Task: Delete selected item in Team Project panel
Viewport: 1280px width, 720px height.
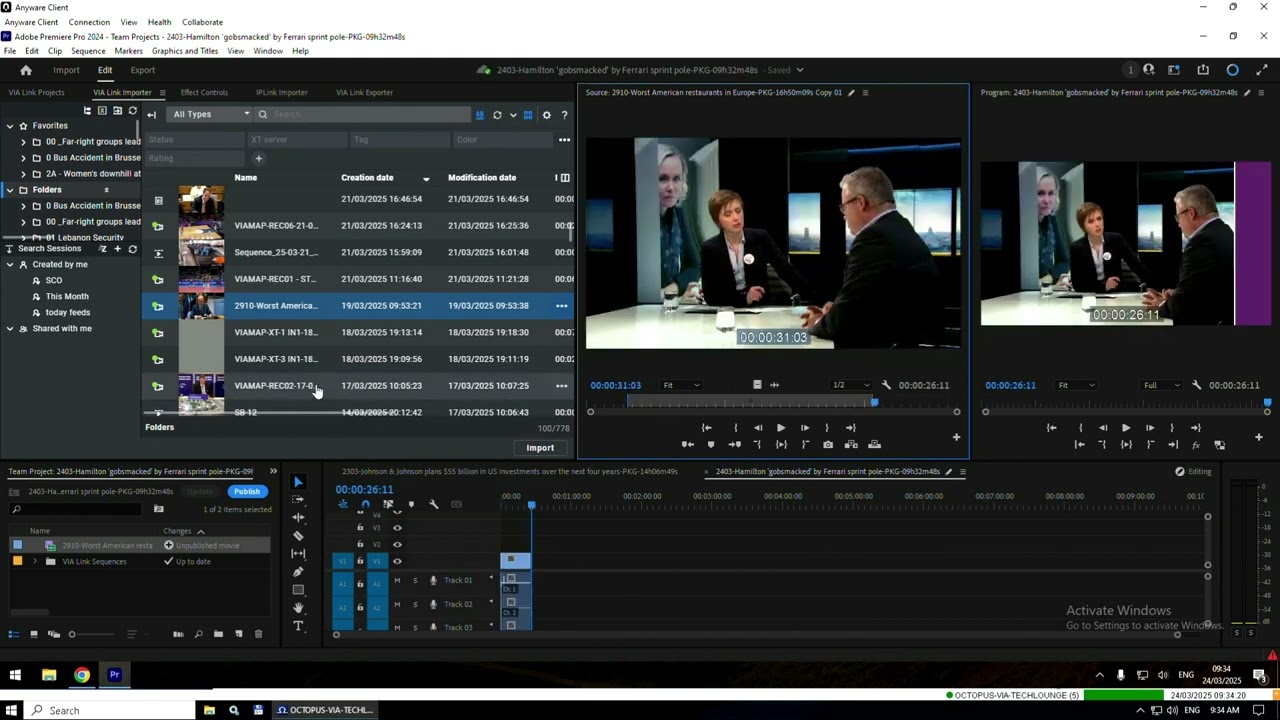Action: tap(258, 634)
